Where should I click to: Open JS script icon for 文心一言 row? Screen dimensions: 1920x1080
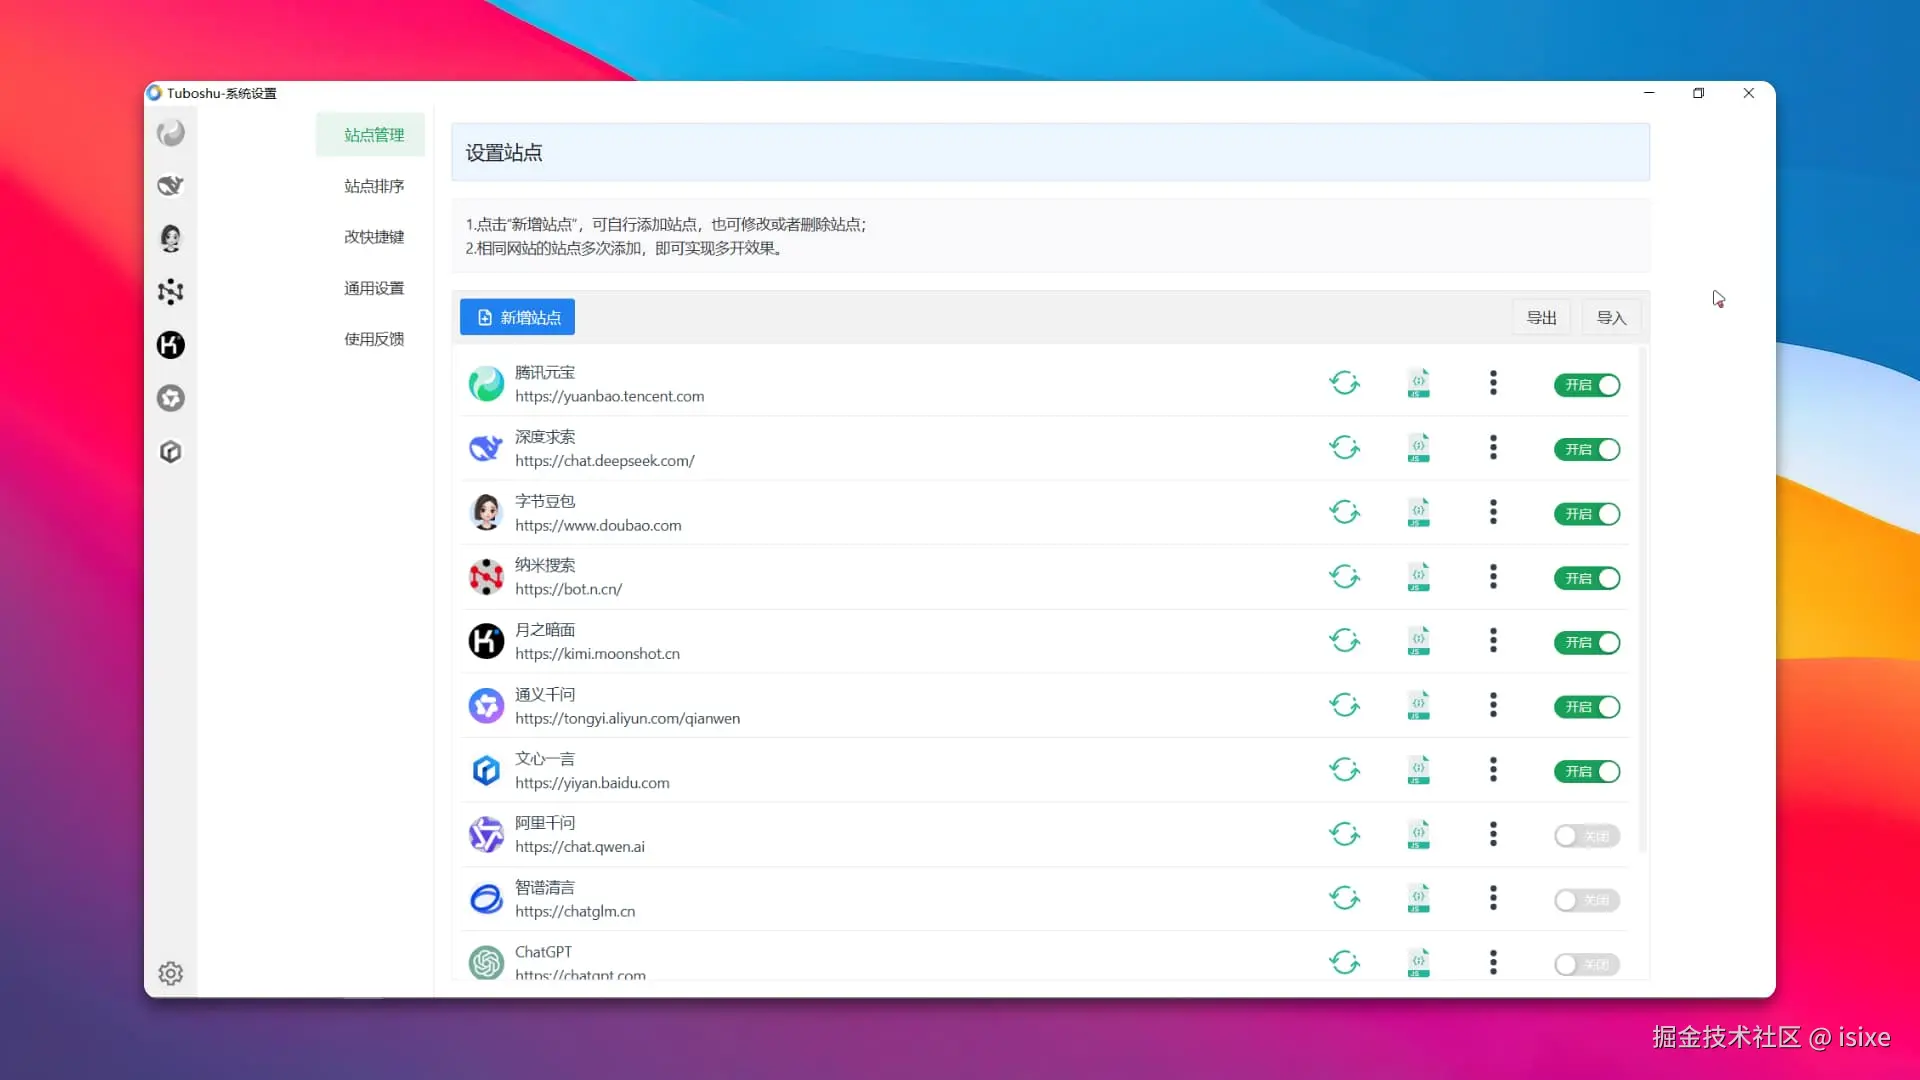point(1418,769)
